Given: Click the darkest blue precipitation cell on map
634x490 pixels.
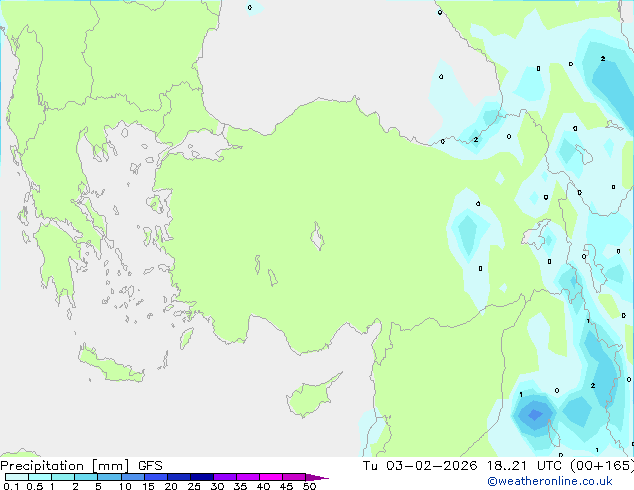Looking at the screenshot, I should (x=535, y=415).
